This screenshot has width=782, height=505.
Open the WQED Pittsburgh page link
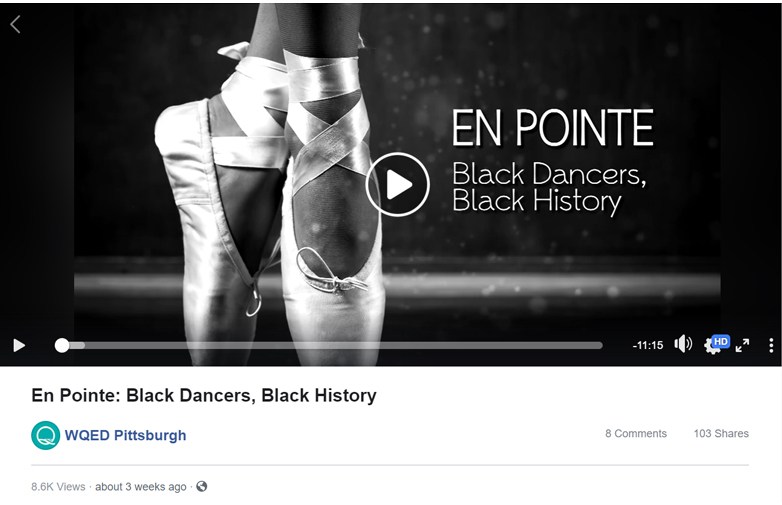tap(125, 435)
